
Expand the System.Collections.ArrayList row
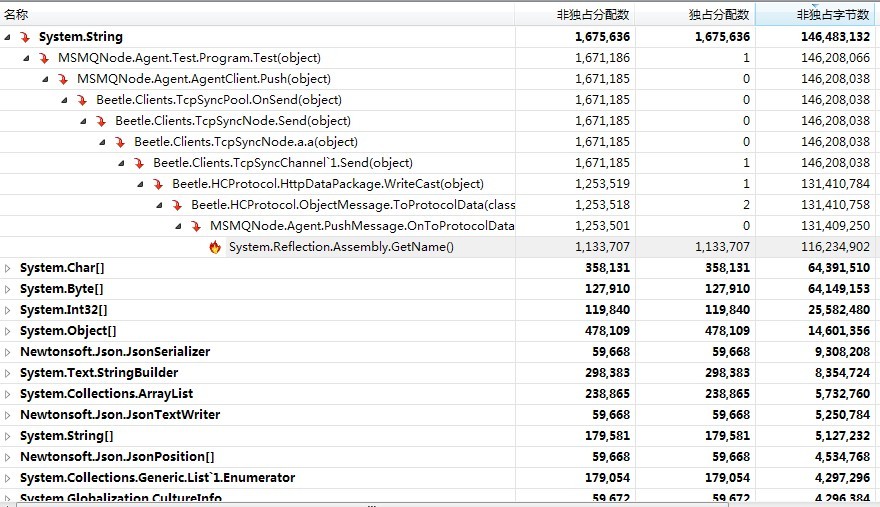coord(7,394)
